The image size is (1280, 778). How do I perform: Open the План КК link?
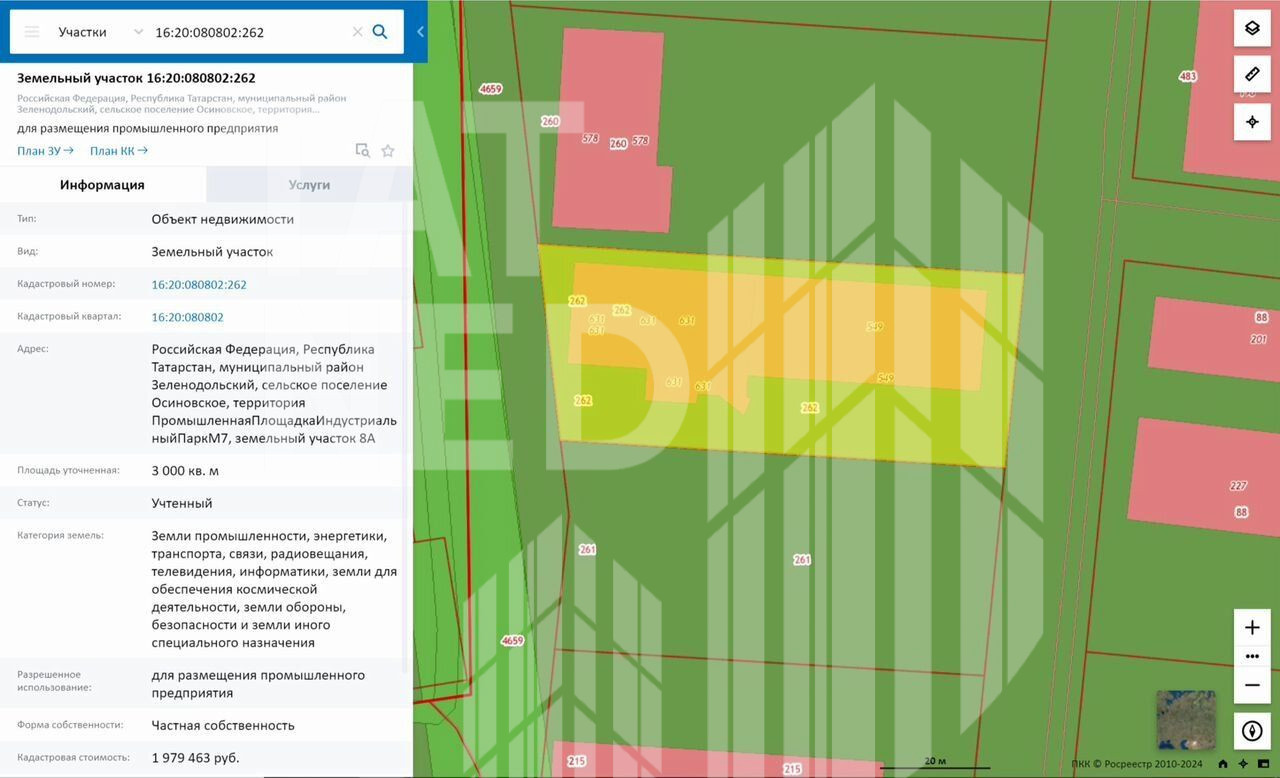(x=118, y=151)
